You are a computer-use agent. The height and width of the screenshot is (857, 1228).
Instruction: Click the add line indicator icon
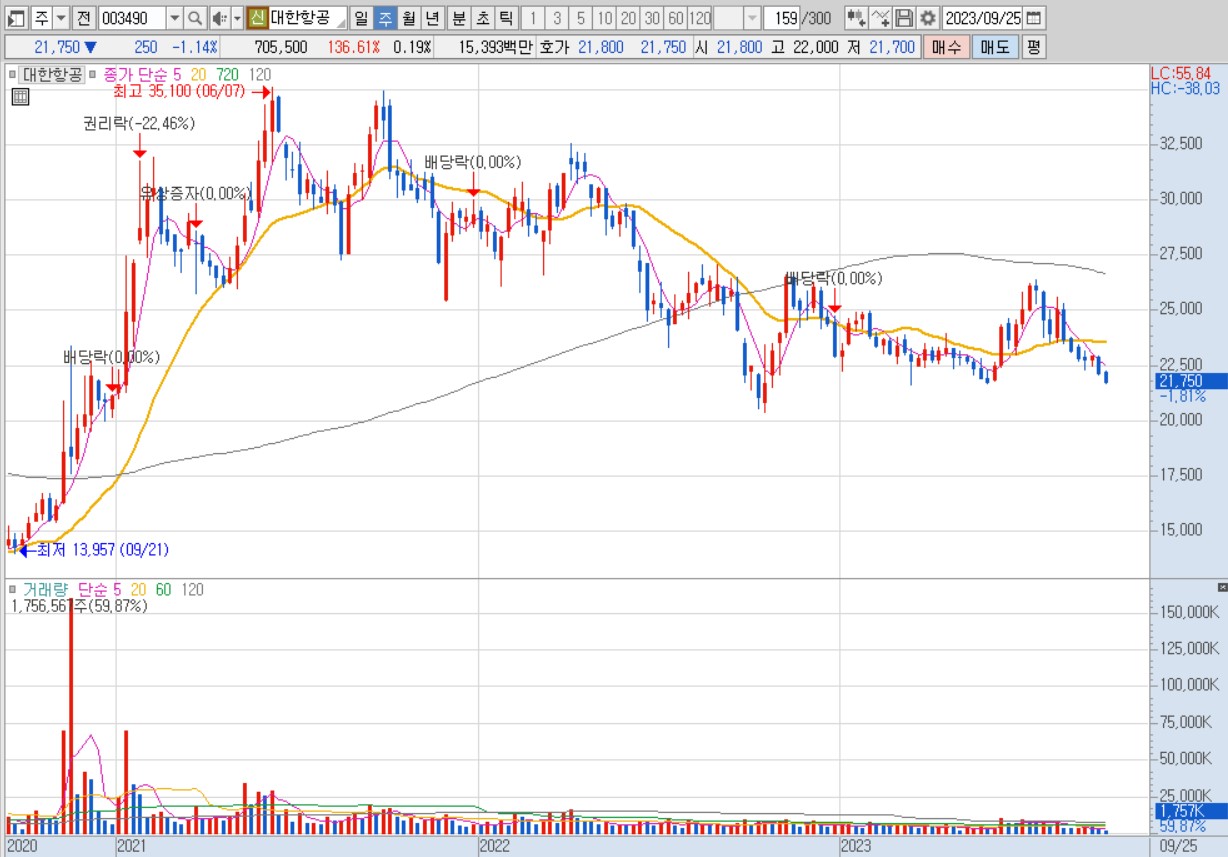pyautogui.click(x=880, y=18)
